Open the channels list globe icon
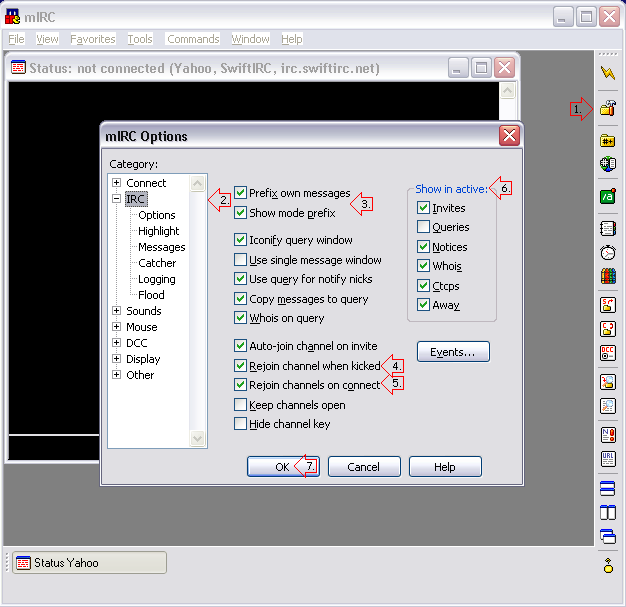The width and height of the screenshot is (626, 607). click(608, 164)
